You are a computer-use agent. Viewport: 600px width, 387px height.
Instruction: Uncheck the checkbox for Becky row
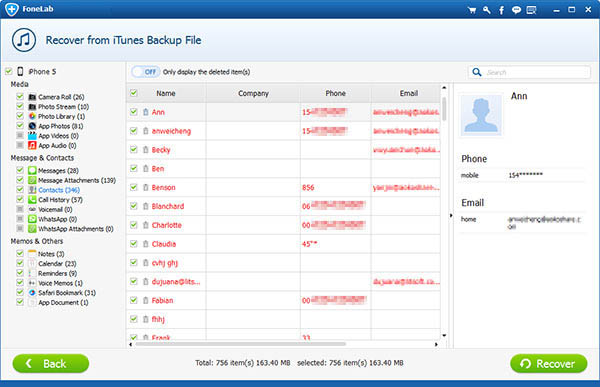click(134, 149)
